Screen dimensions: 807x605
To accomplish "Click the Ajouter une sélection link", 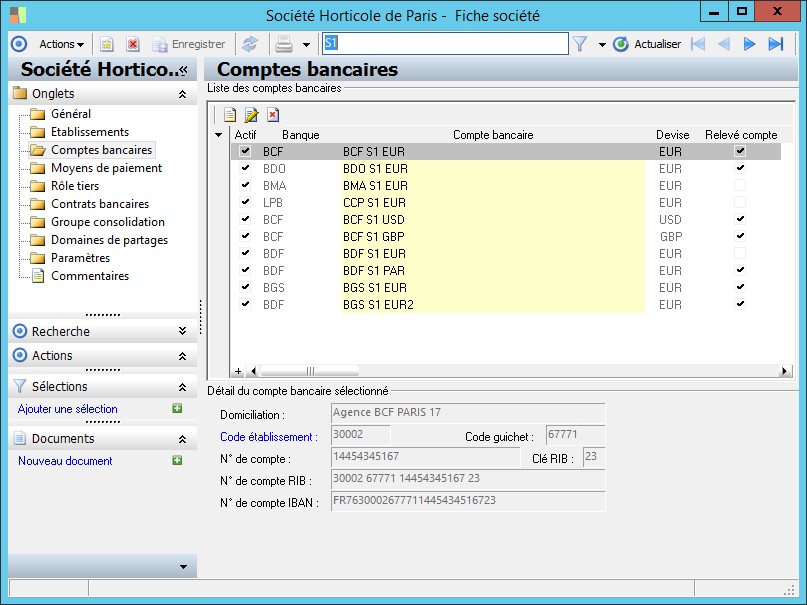I will pyautogui.click(x=68, y=409).
